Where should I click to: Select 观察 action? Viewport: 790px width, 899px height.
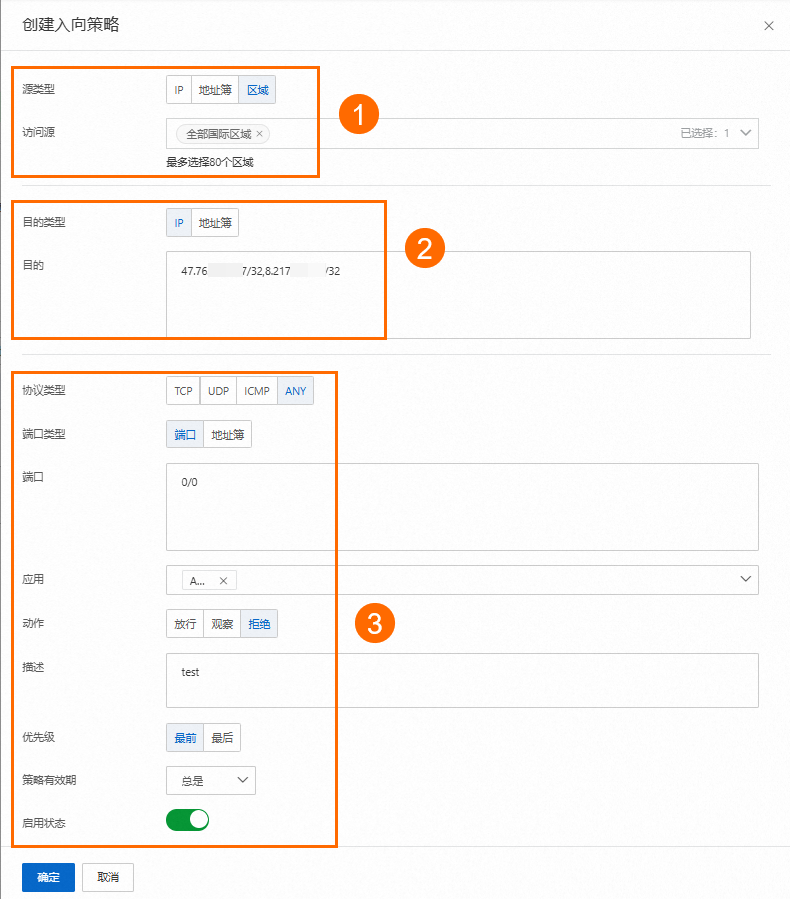click(221, 623)
